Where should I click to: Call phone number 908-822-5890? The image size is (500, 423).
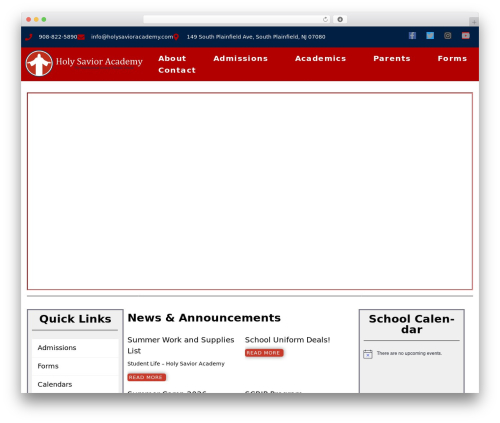pyautogui.click(x=58, y=37)
